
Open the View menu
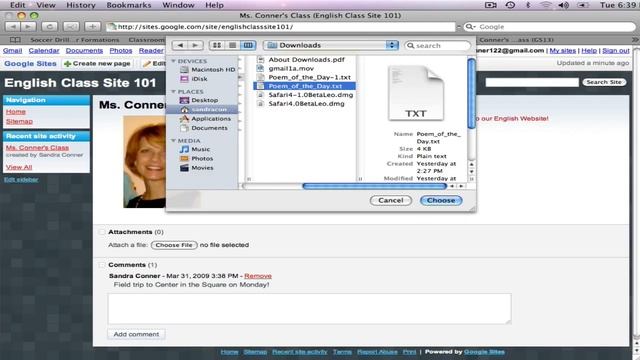(46, 5)
